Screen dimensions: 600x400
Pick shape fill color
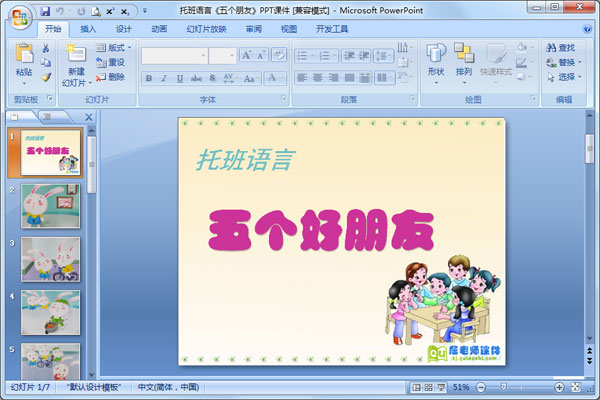524,47
